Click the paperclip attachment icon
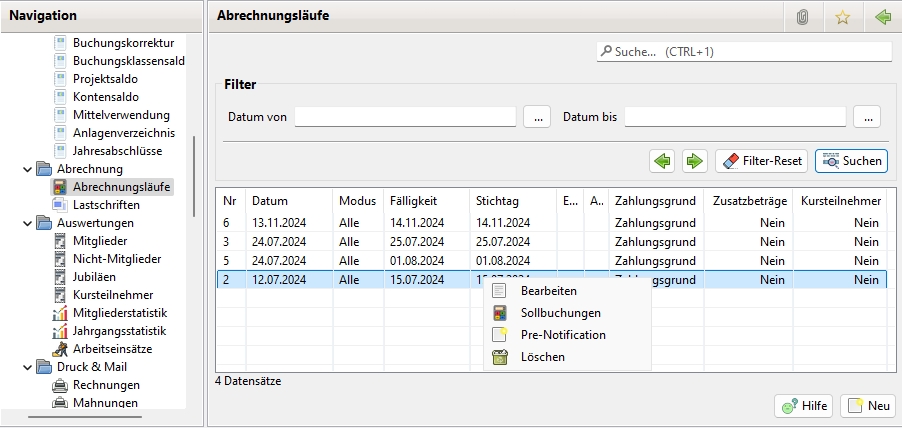Viewport: 902px width, 428px height. pyautogui.click(x=802, y=17)
